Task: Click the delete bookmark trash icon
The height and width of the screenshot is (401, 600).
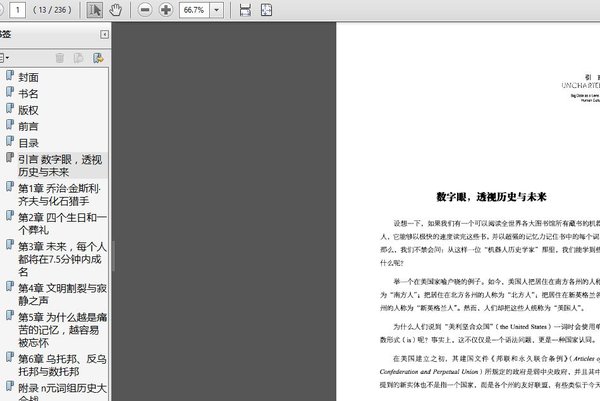Action: pos(59,58)
